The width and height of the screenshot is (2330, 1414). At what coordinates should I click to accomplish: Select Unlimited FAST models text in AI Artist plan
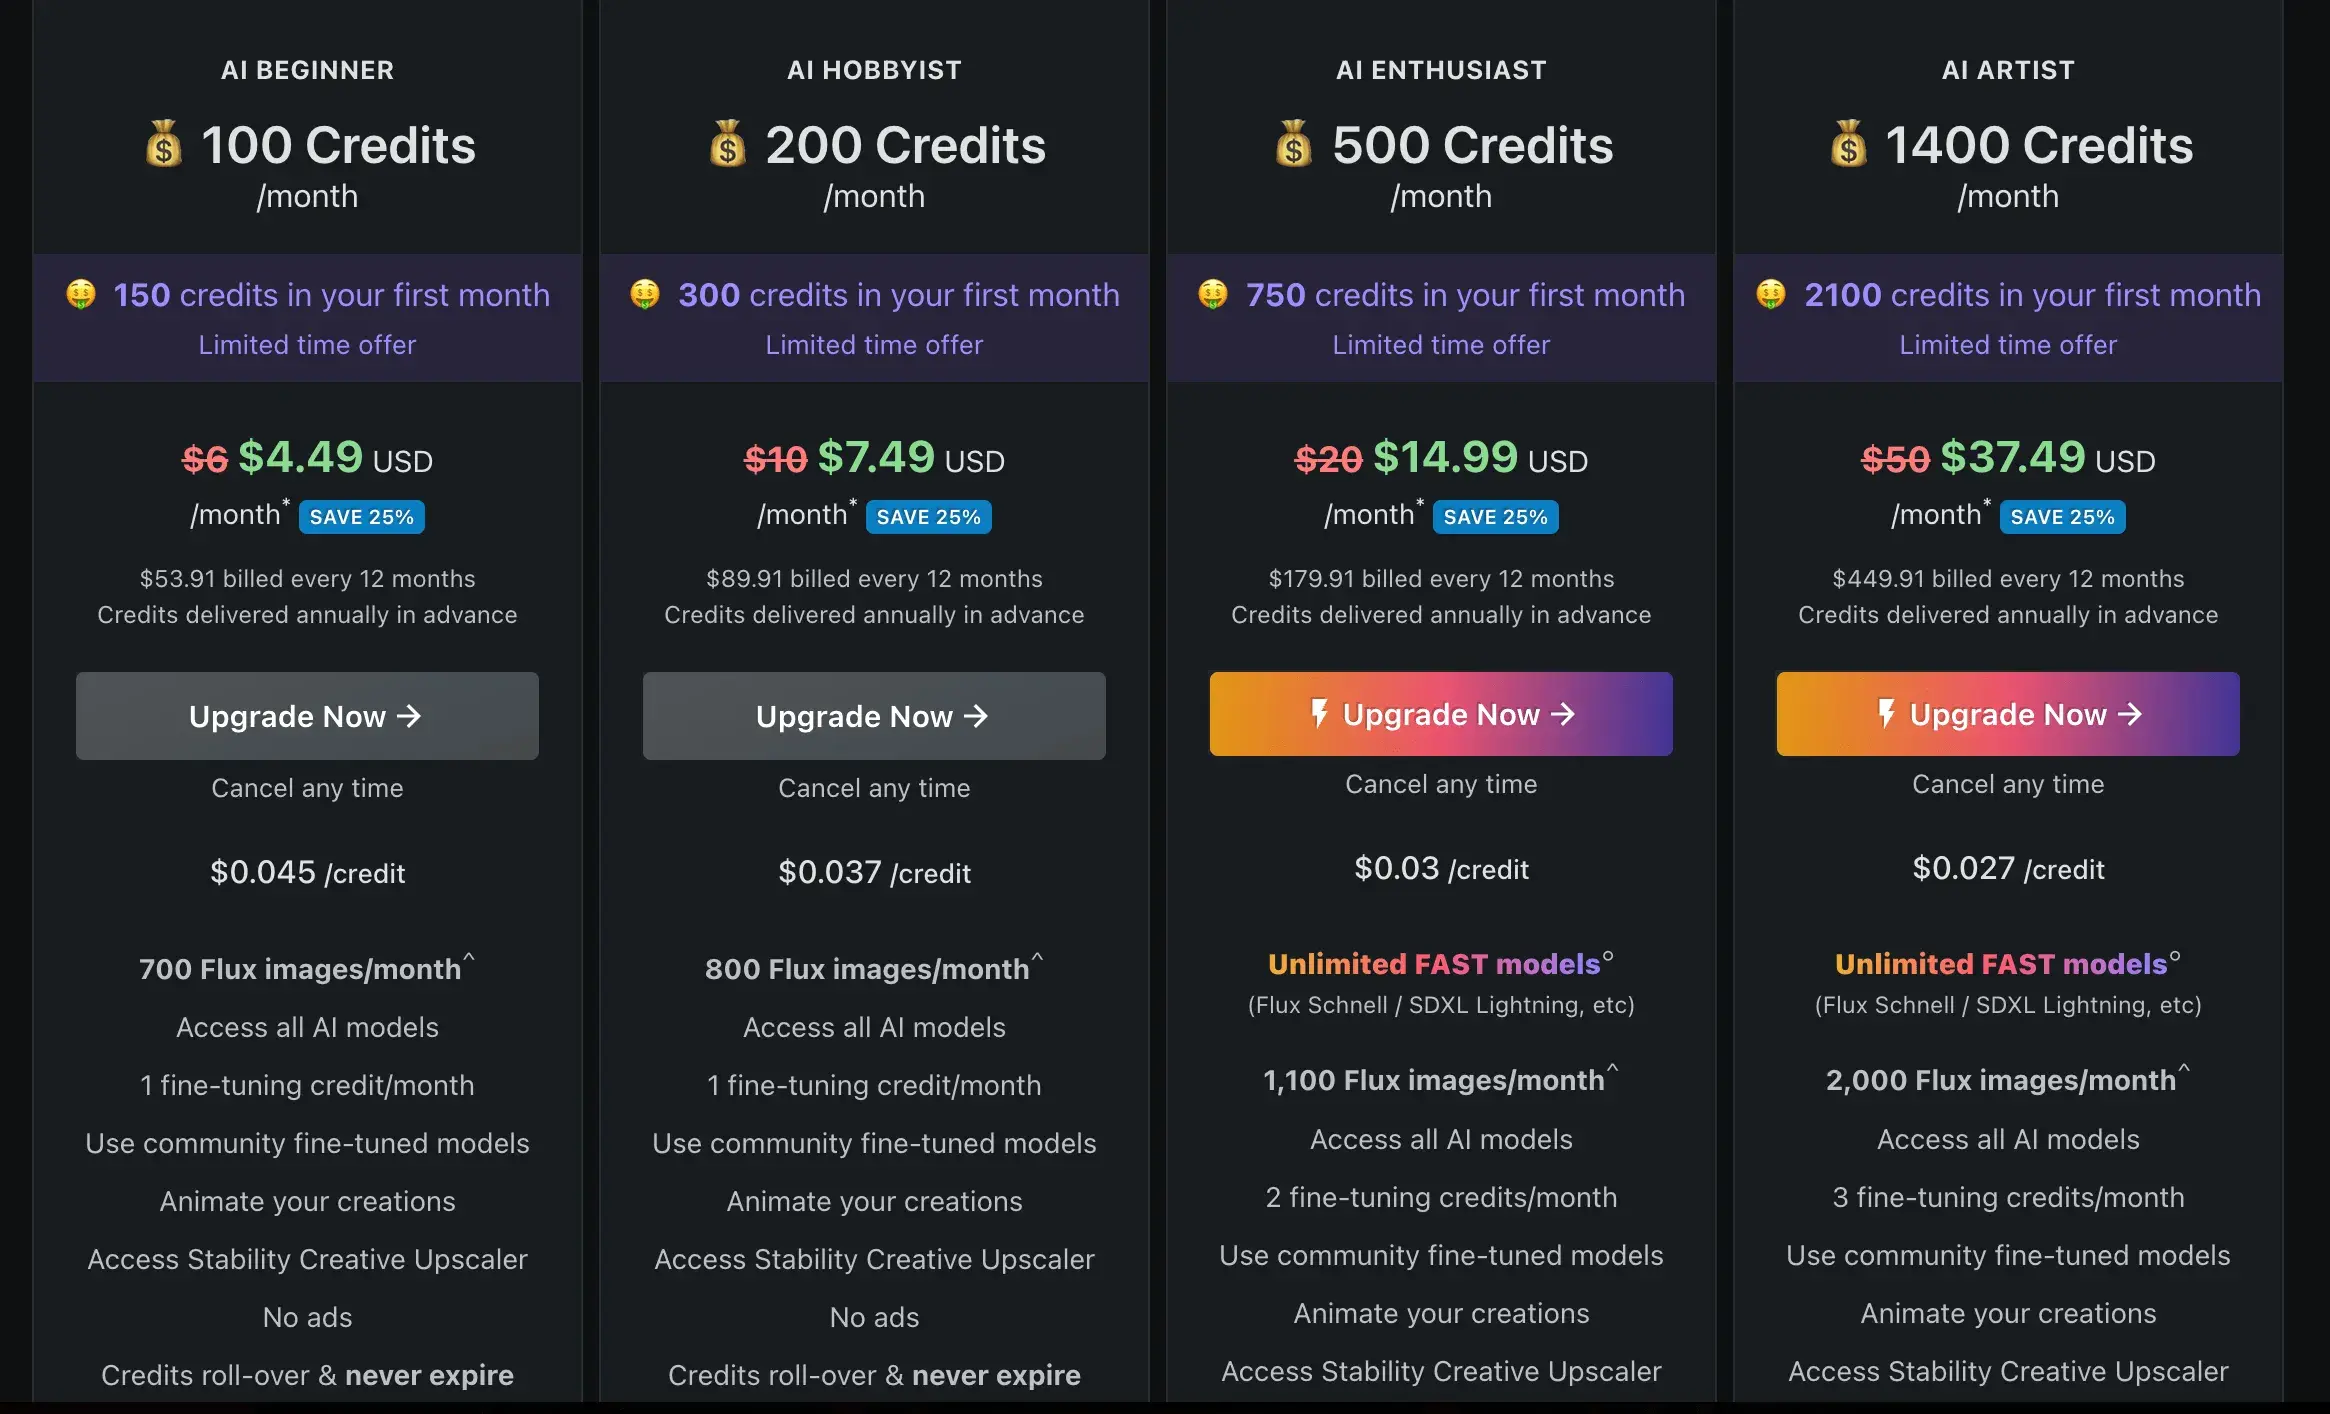[2001, 964]
